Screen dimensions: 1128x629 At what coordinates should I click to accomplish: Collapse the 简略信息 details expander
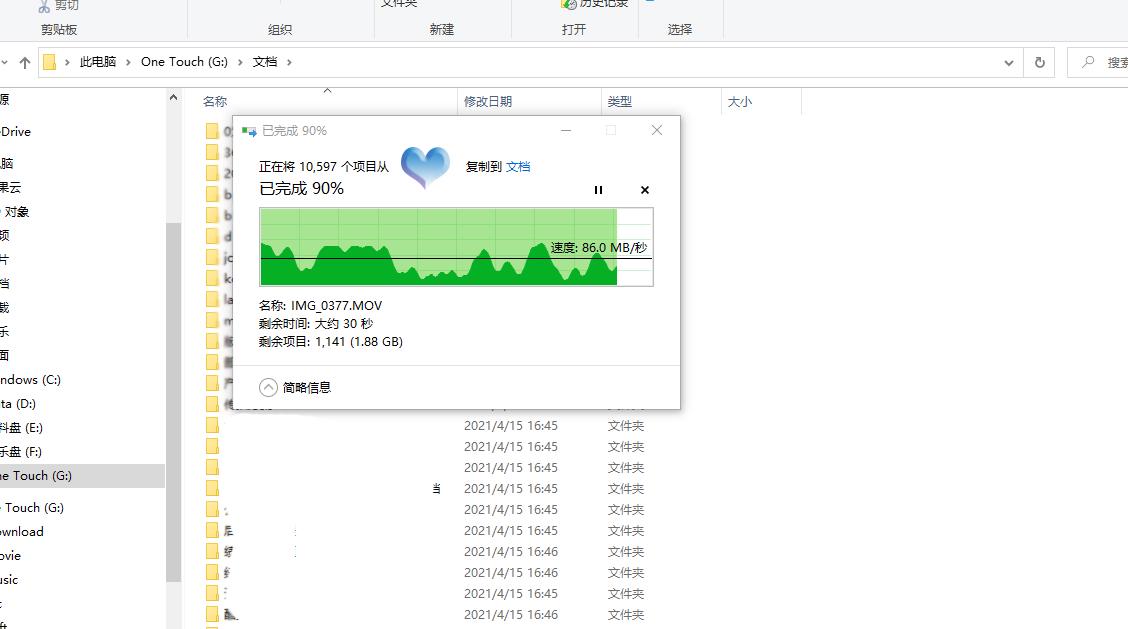(267, 386)
